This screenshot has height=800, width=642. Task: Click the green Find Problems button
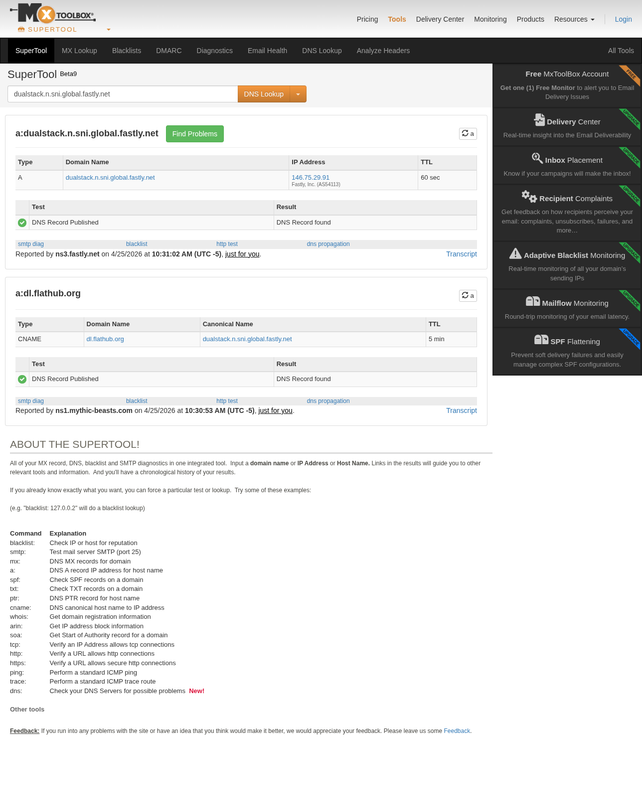[194, 134]
